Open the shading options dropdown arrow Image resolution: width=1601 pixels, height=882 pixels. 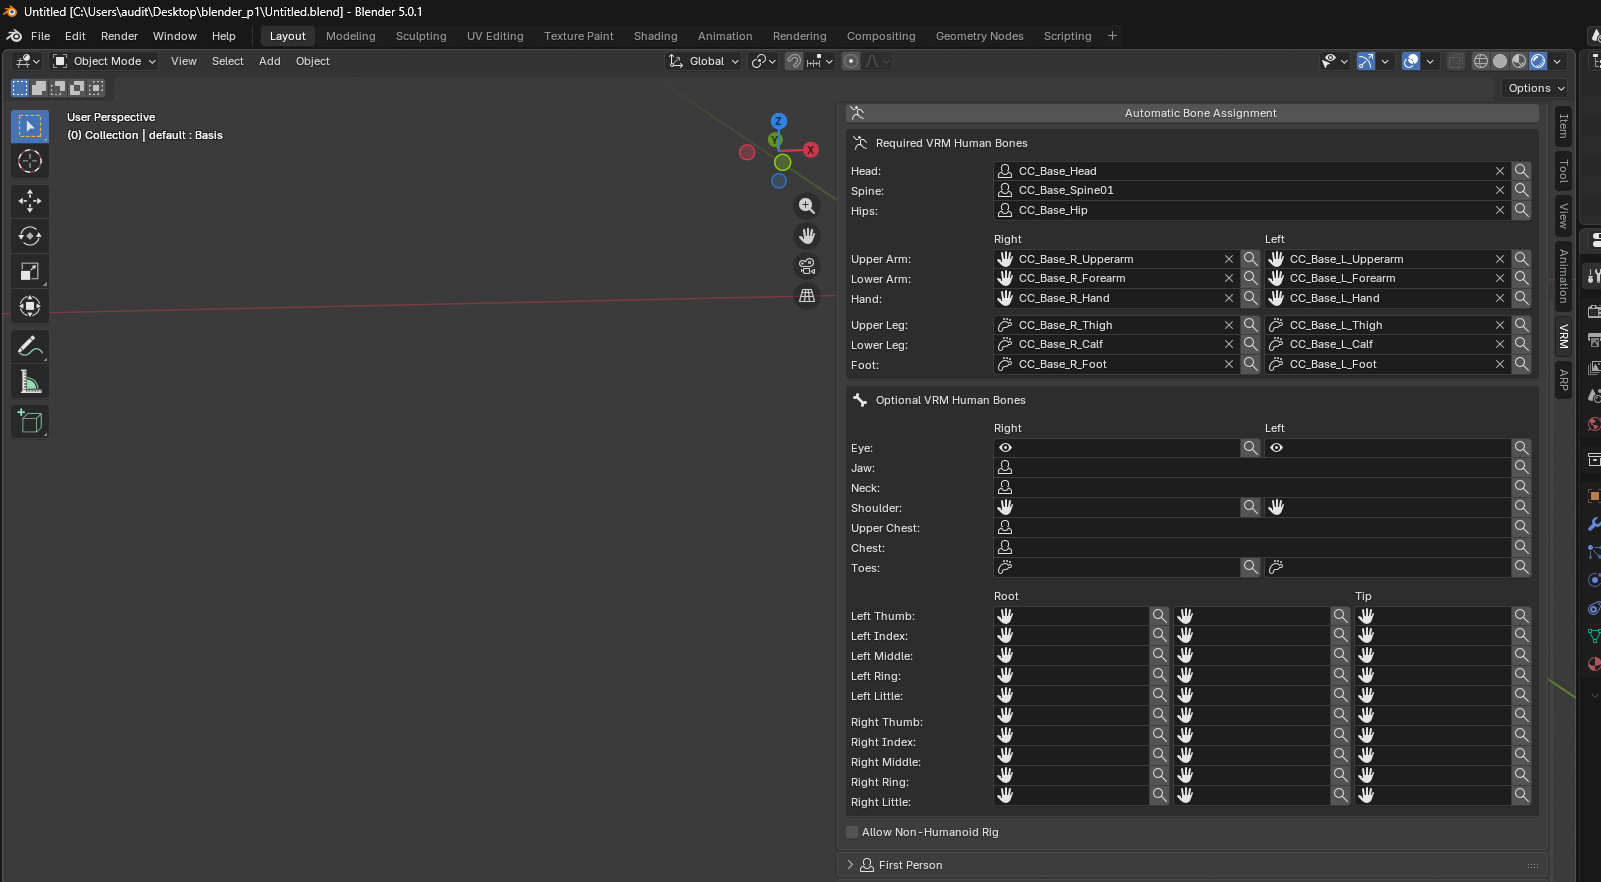pyautogui.click(x=1557, y=61)
